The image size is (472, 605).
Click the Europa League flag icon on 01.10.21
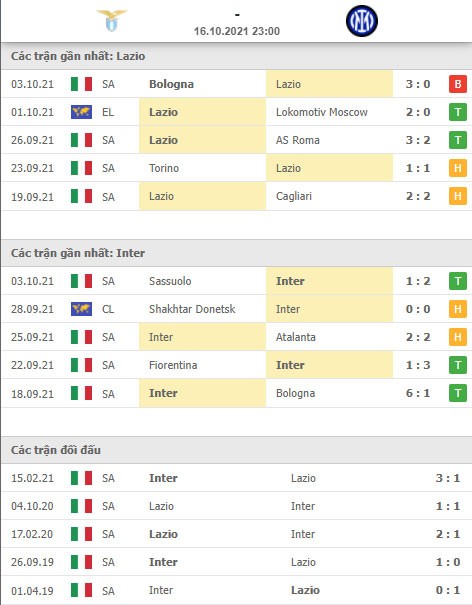coord(81,112)
